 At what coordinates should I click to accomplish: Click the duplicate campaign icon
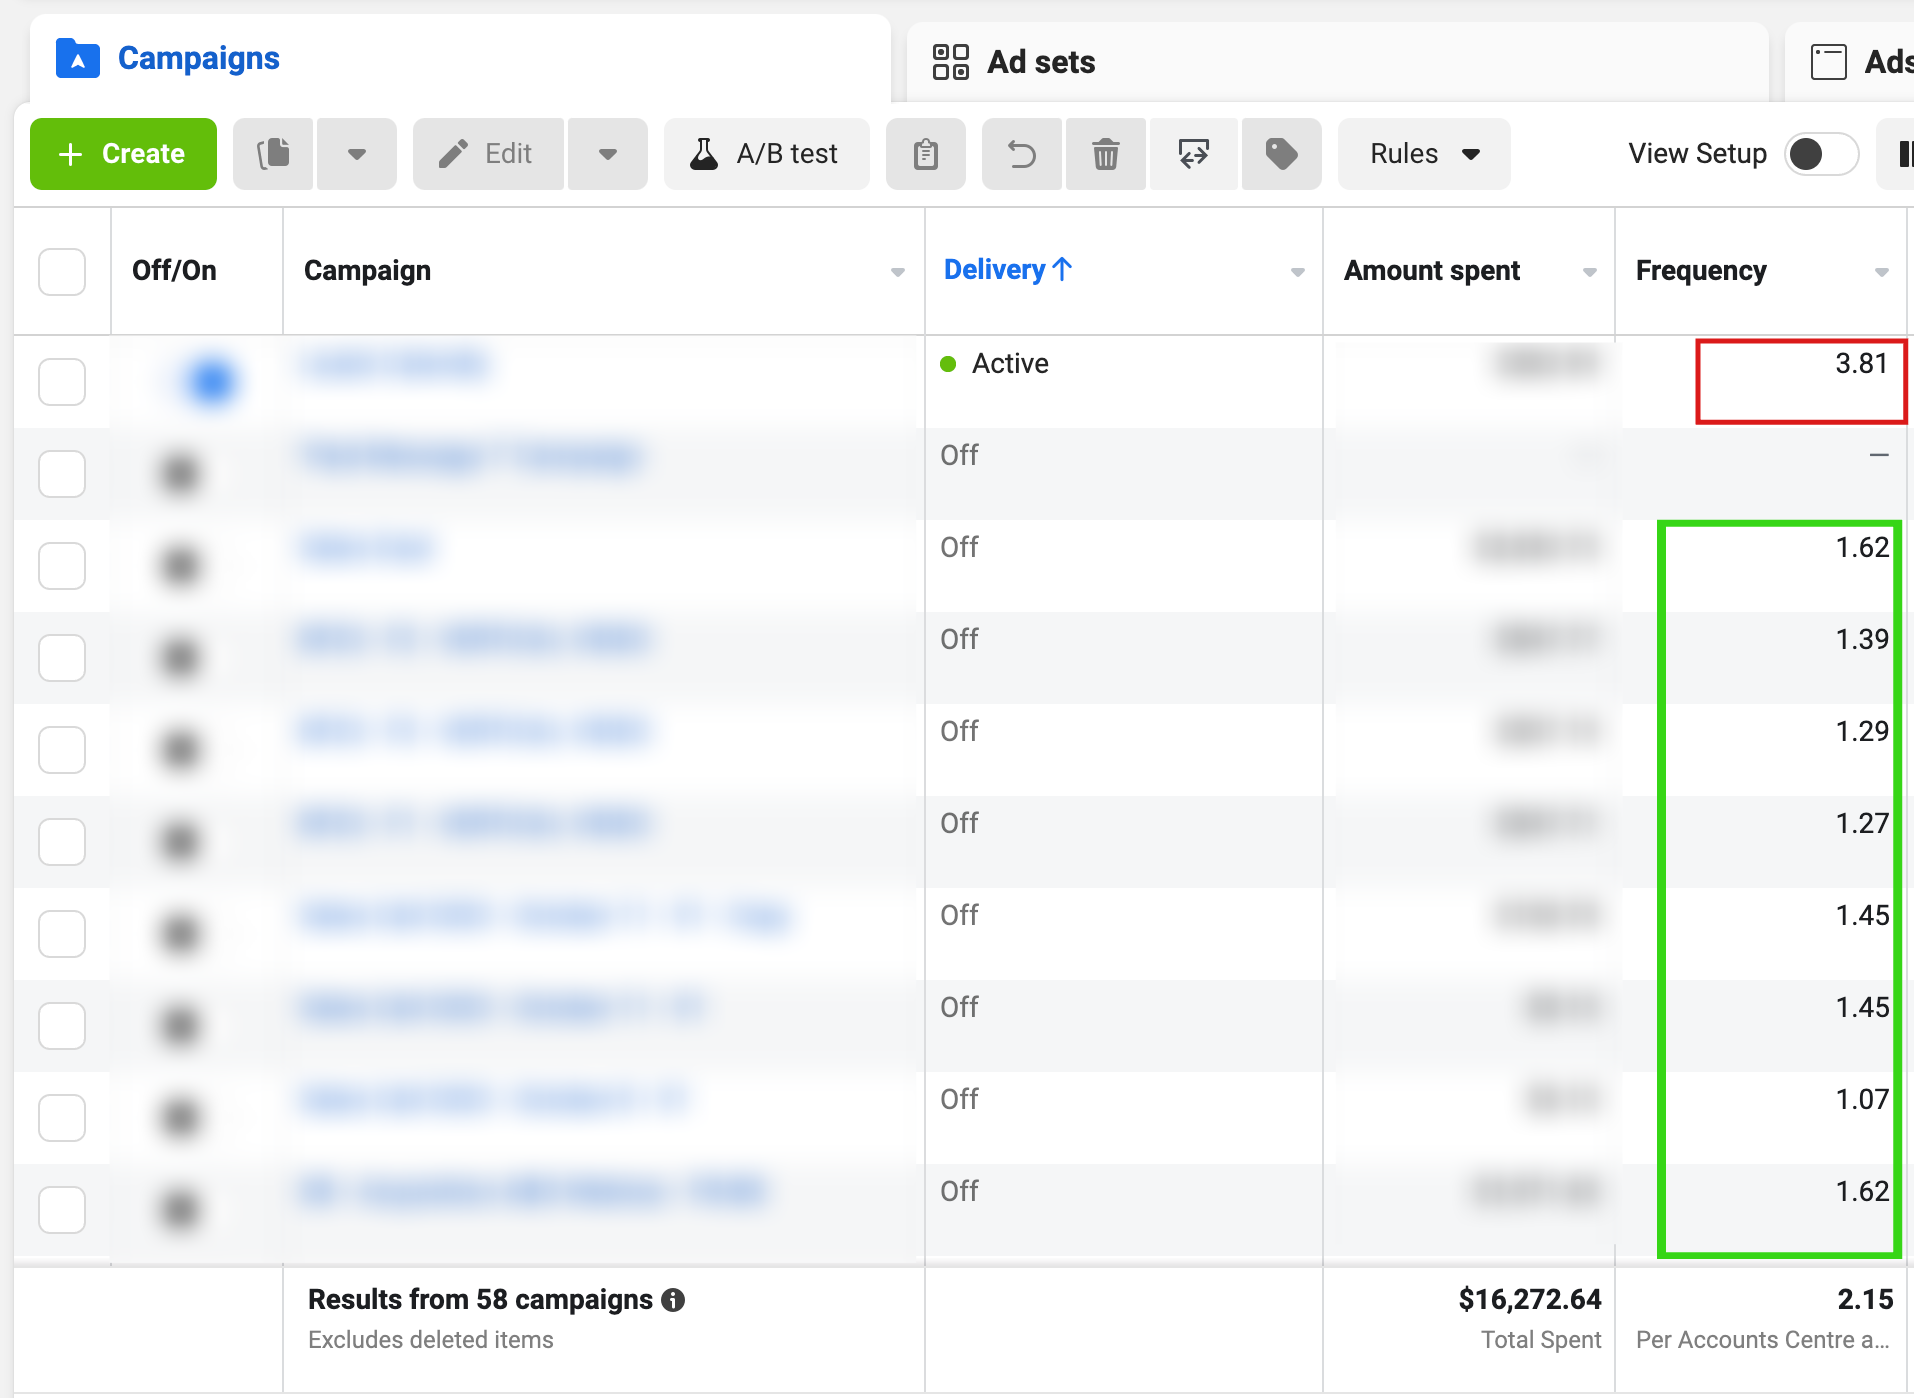tap(273, 154)
